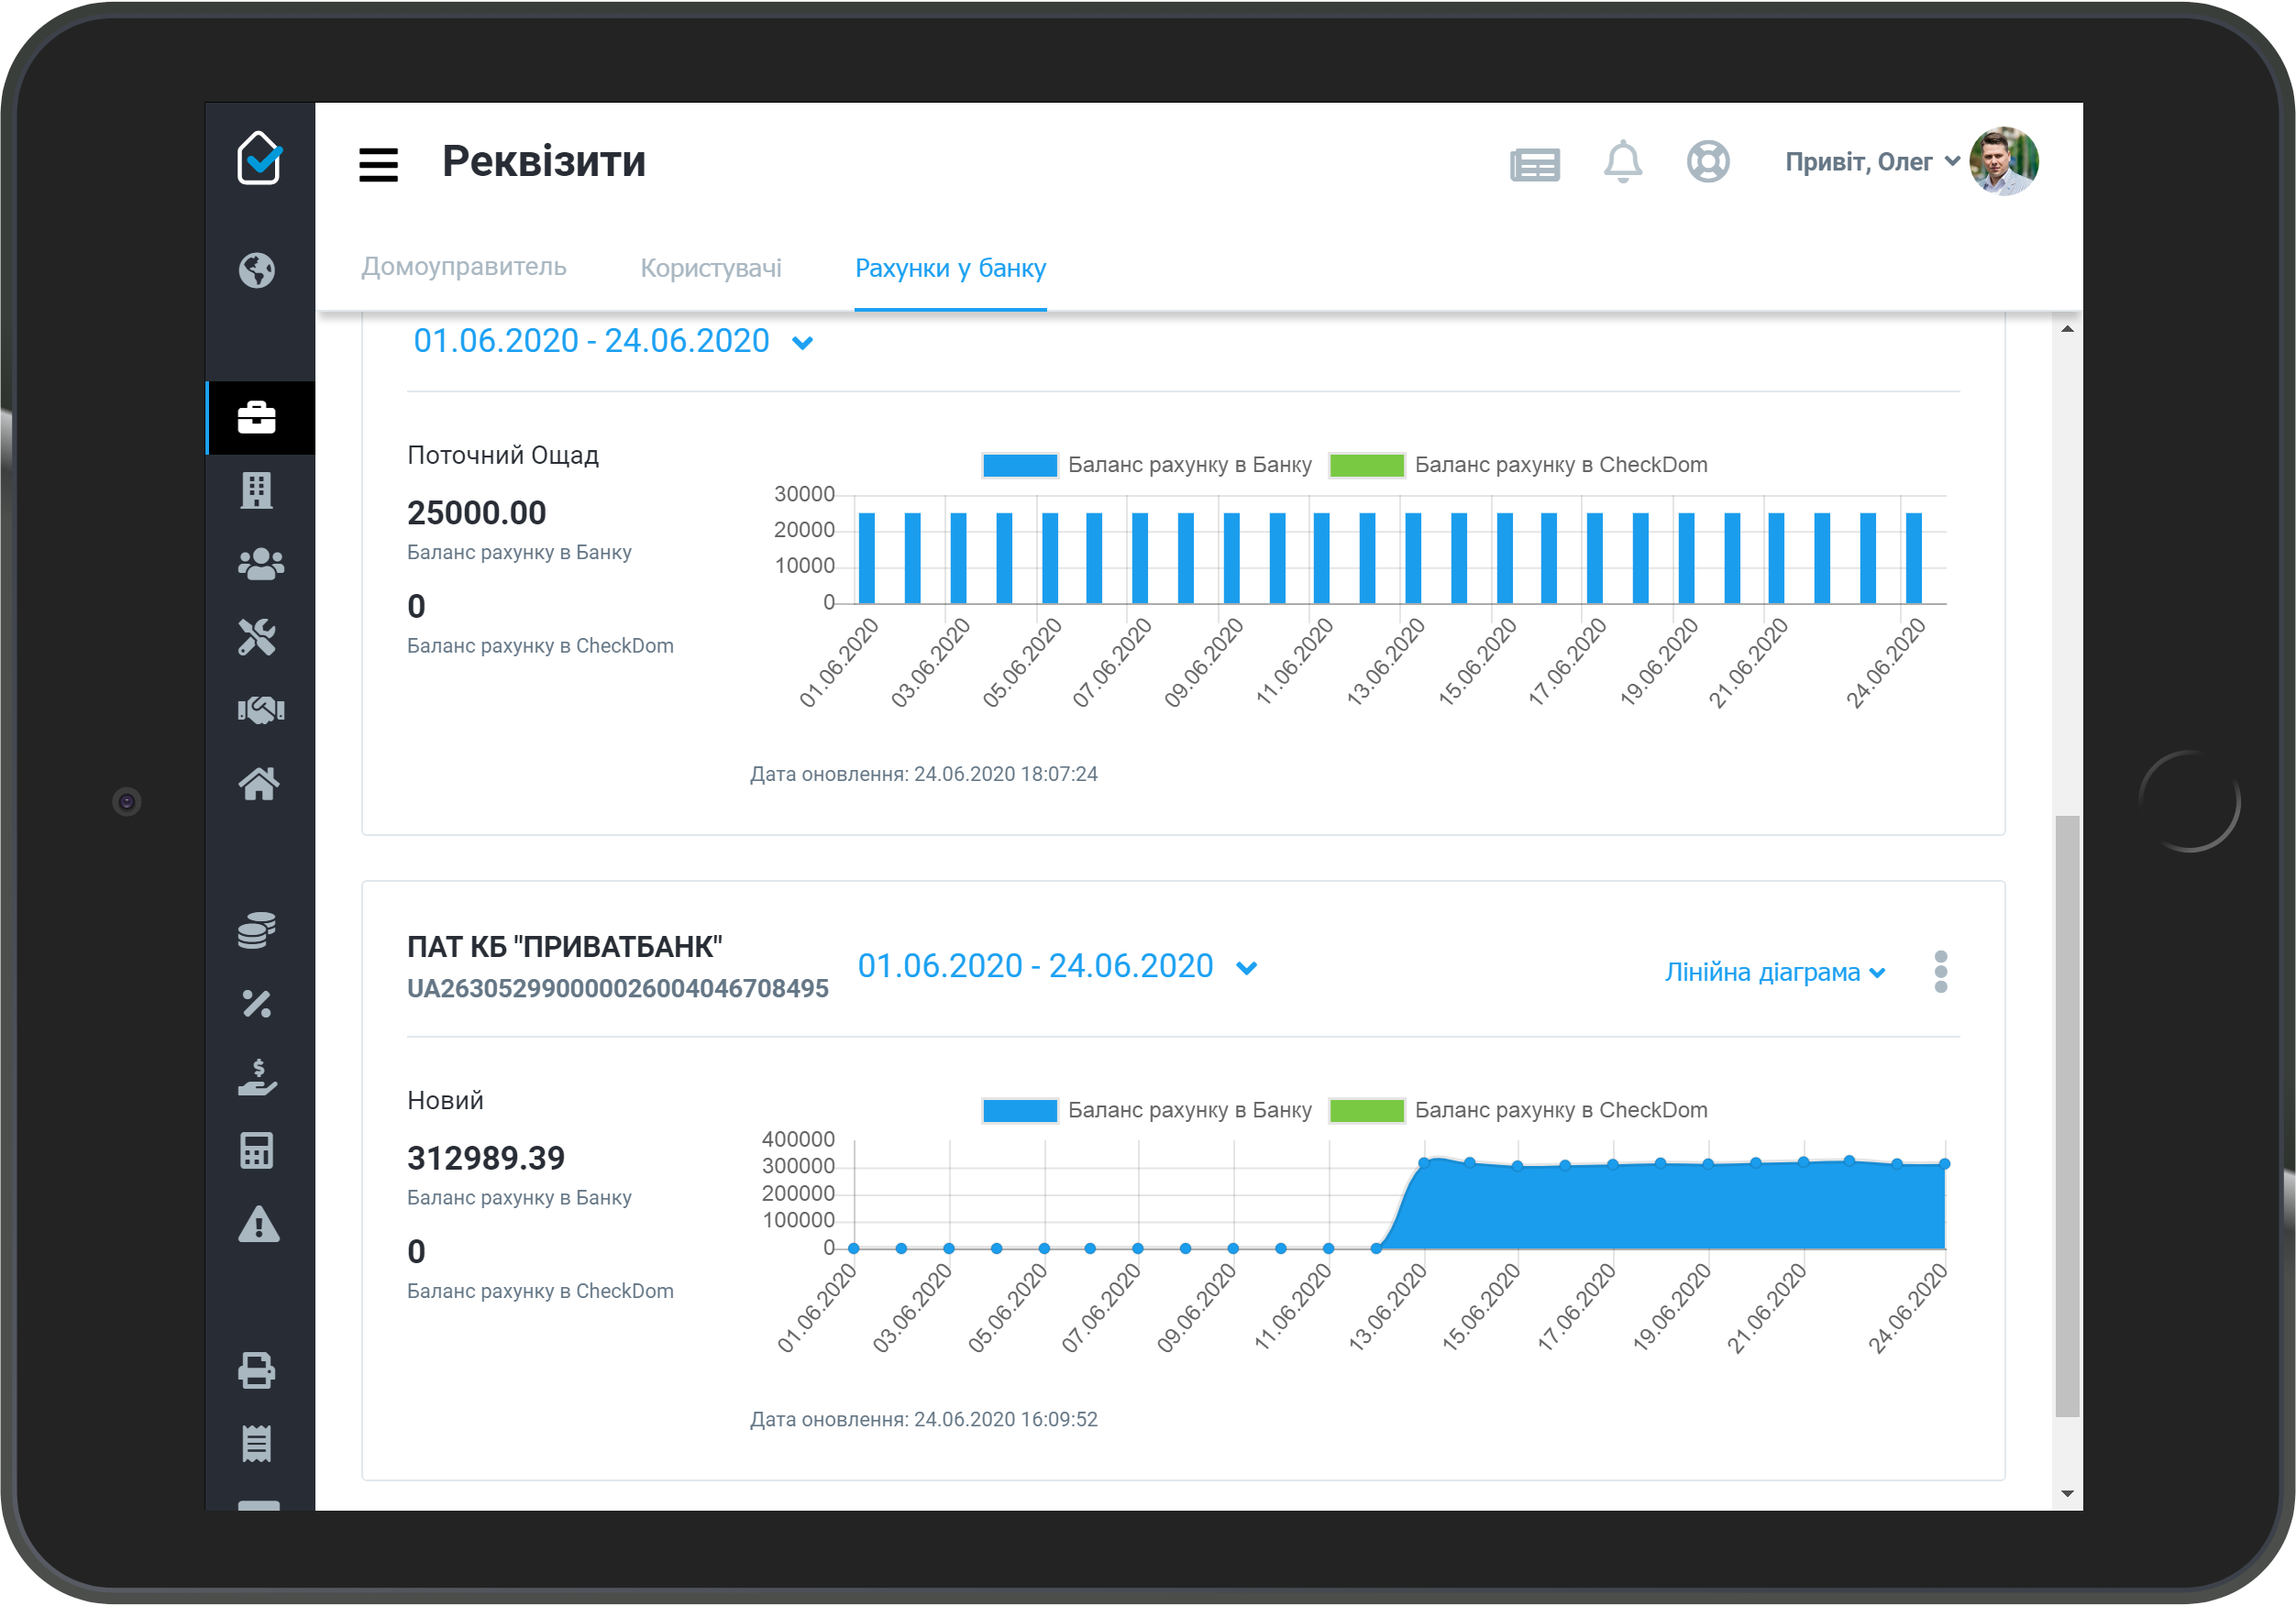This screenshot has width=2296, height=1606.
Task: Click the update date 24.06.2020 18:07:24
Action: pyautogui.click(x=1005, y=774)
